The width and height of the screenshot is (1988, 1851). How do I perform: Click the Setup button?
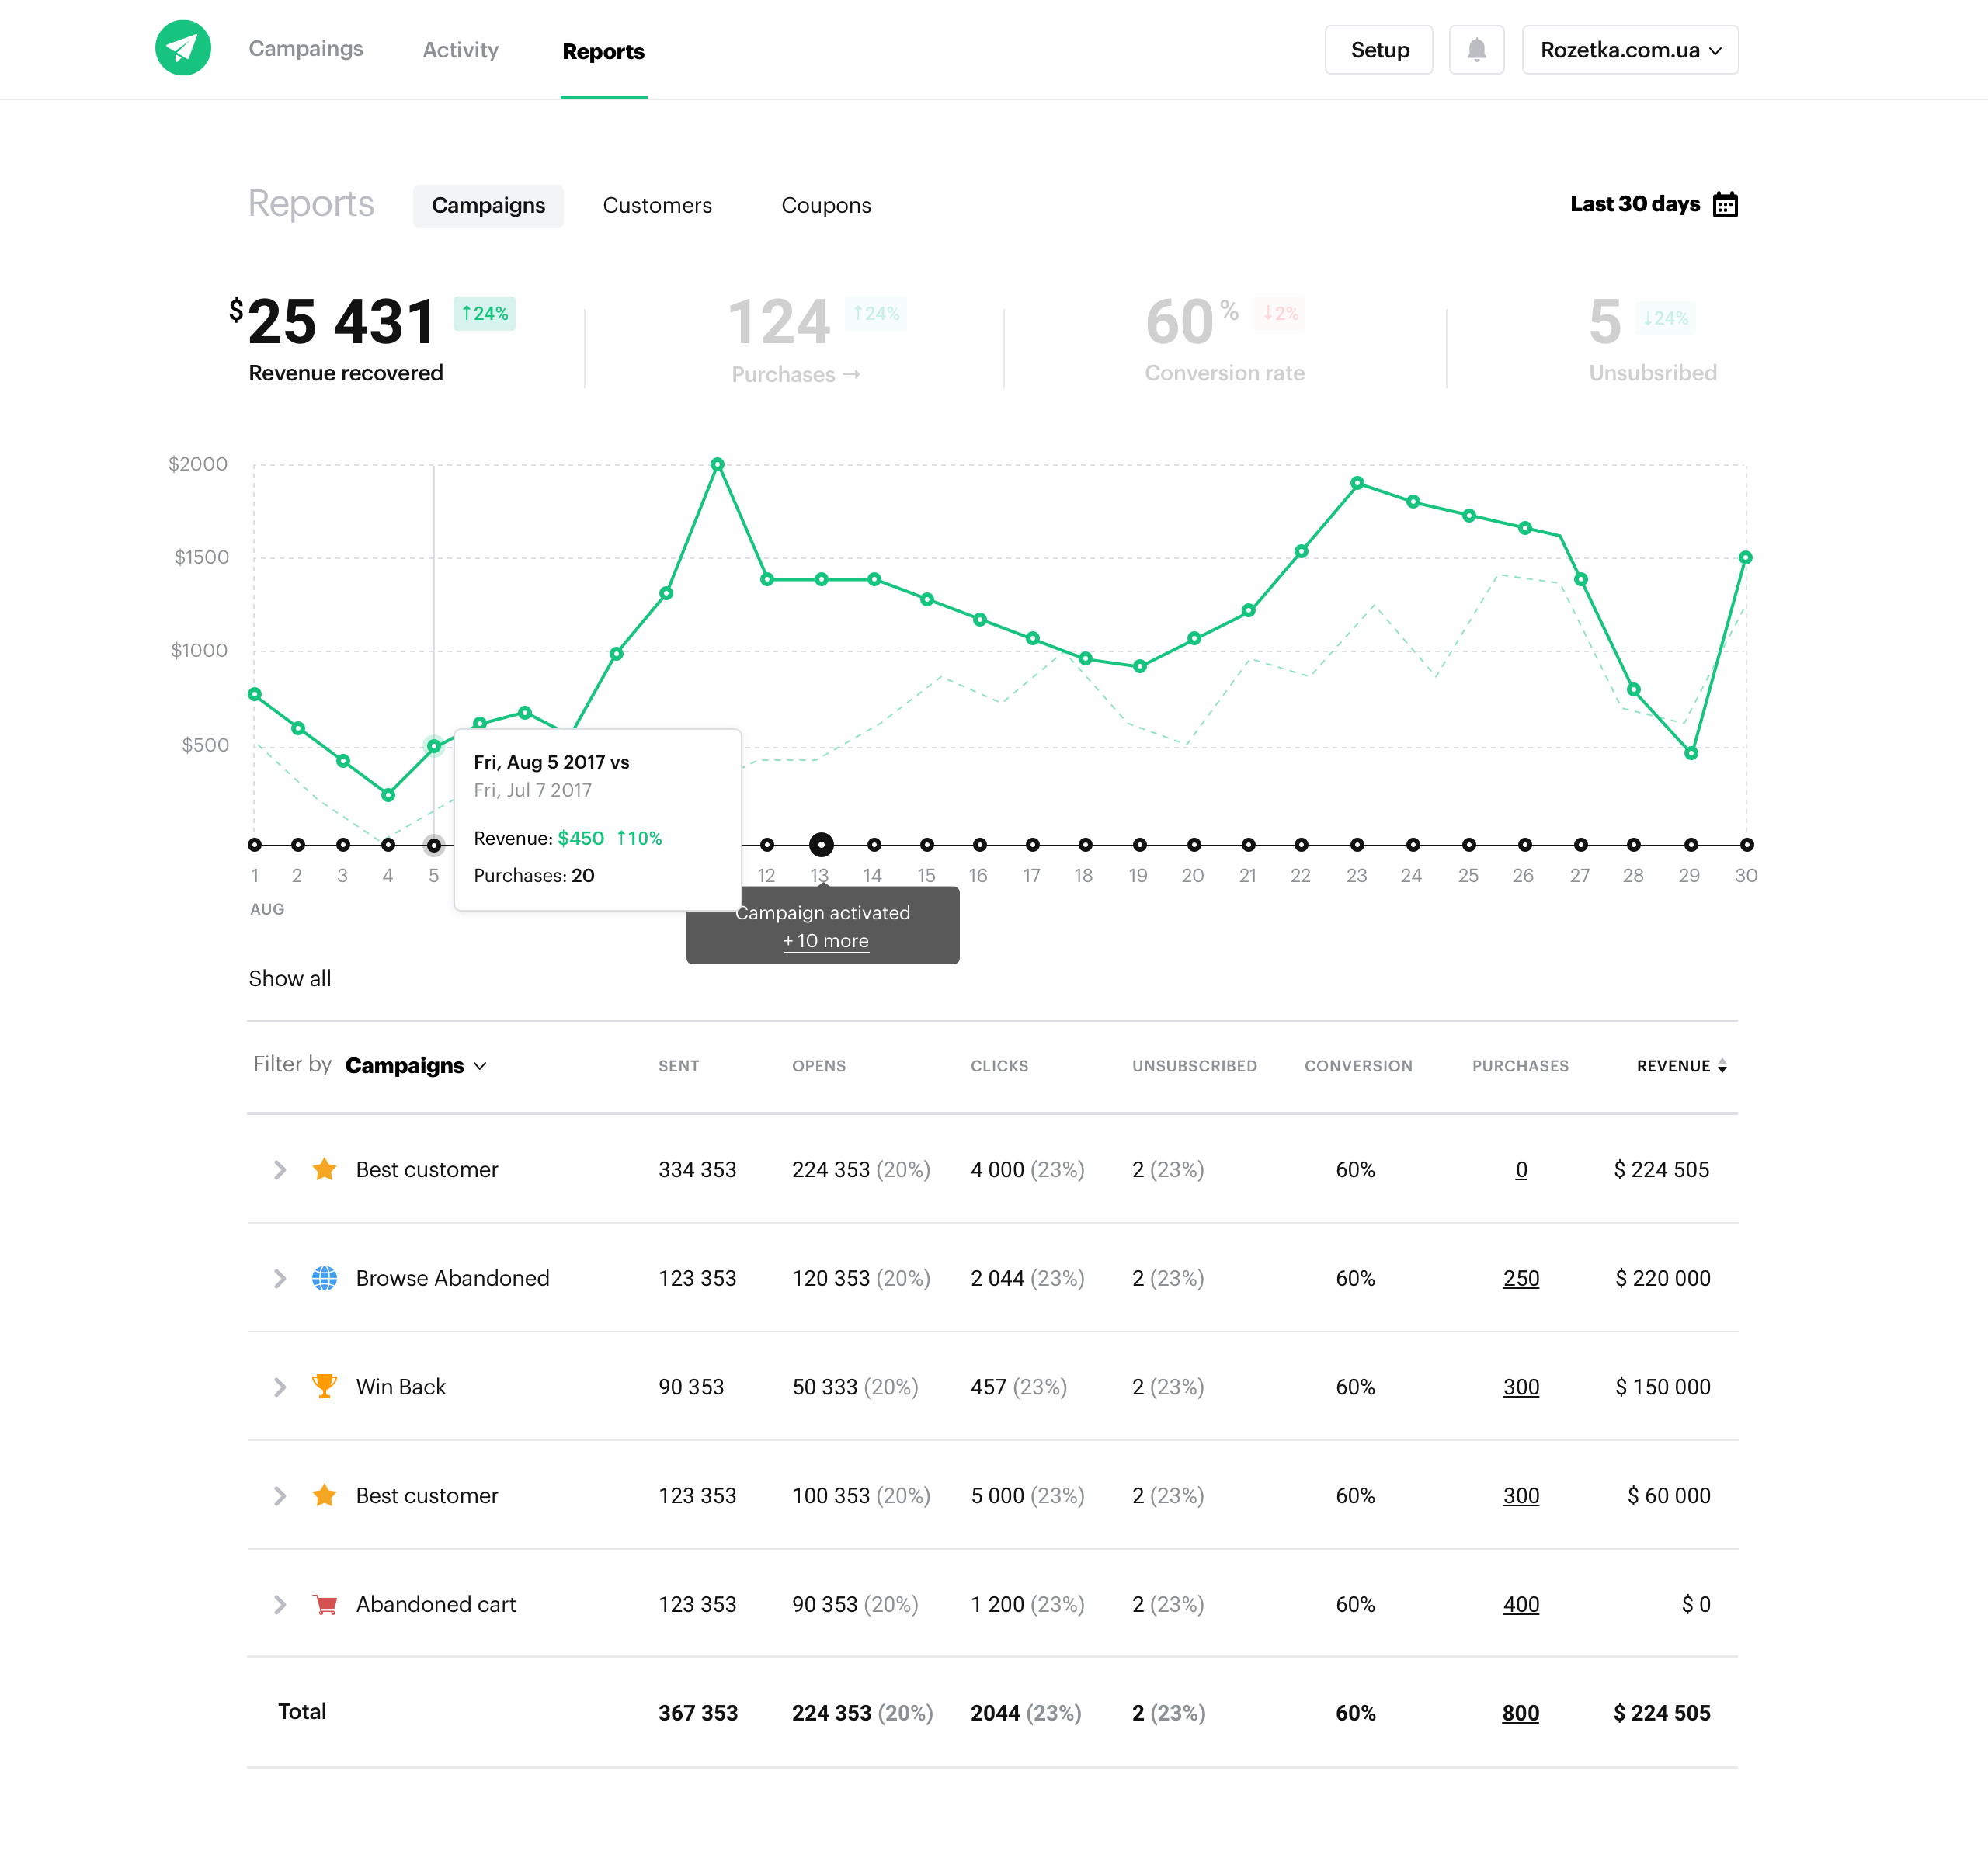(x=1379, y=50)
